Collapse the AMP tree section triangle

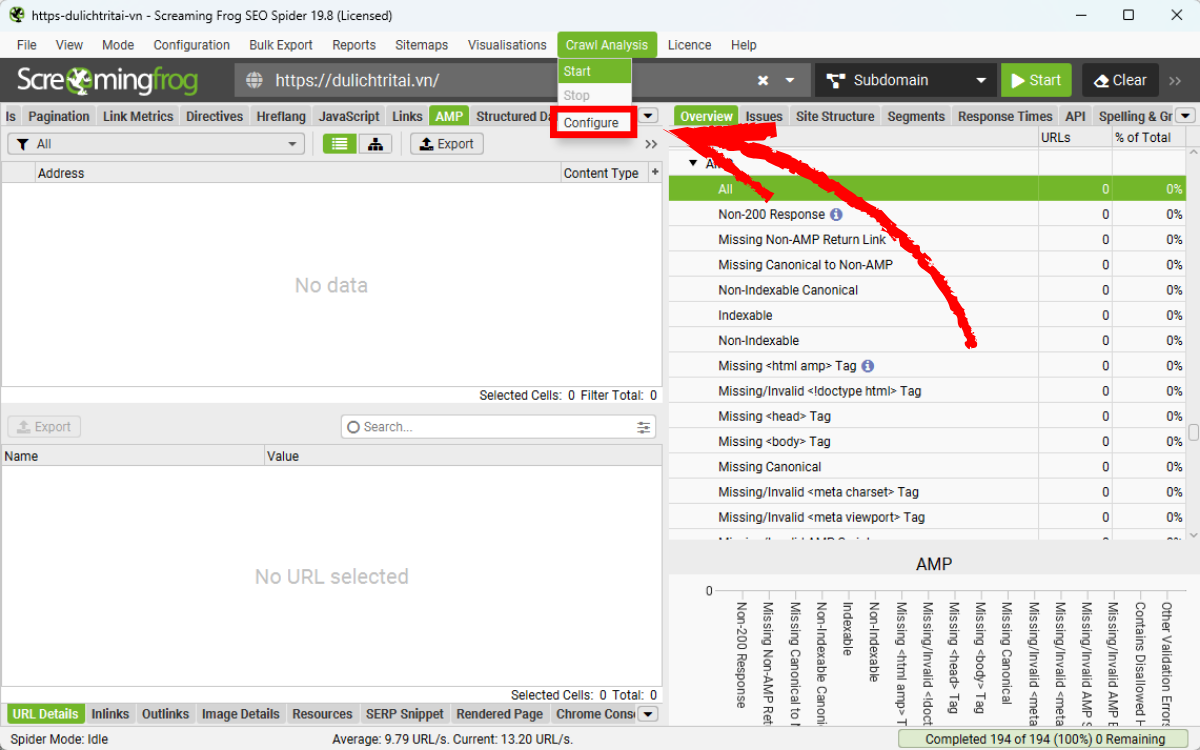click(x=693, y=163)
